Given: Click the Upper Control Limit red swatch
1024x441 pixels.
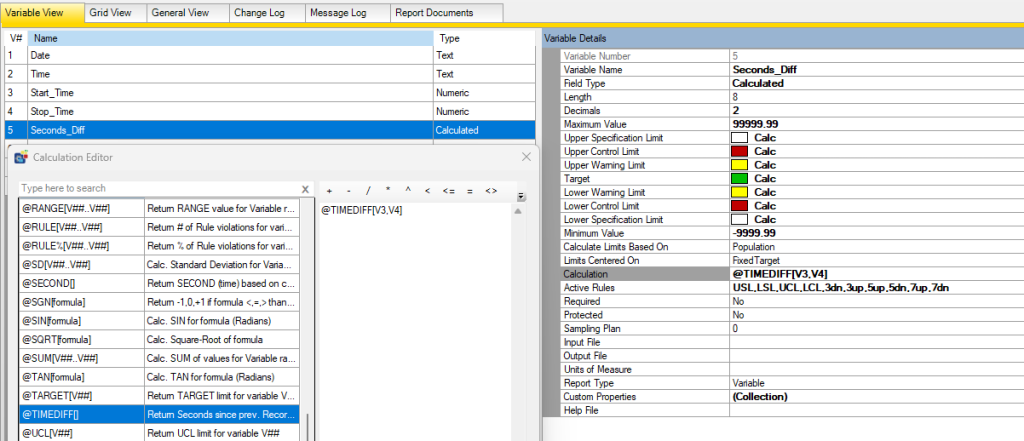Looking at the screenshot, I should point(739,151).
